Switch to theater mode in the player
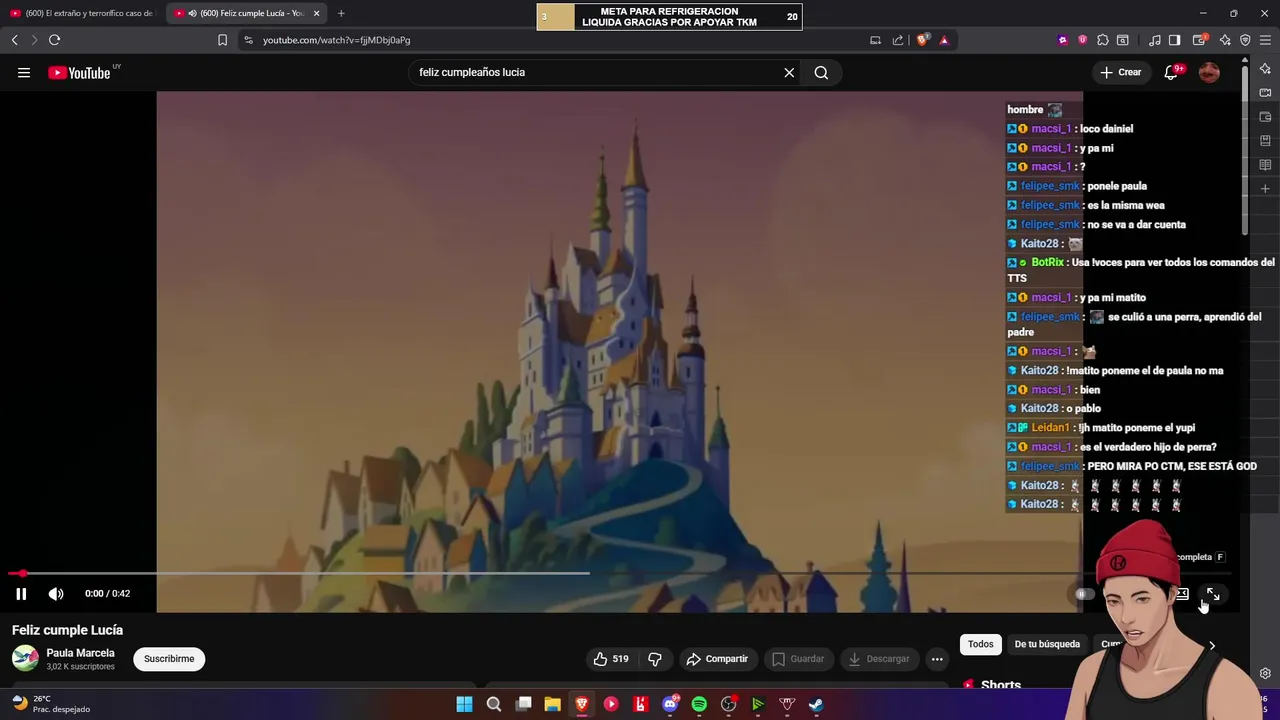Image resolution: width=1280 pixels, height=720 pixels. coord(1181,593)
